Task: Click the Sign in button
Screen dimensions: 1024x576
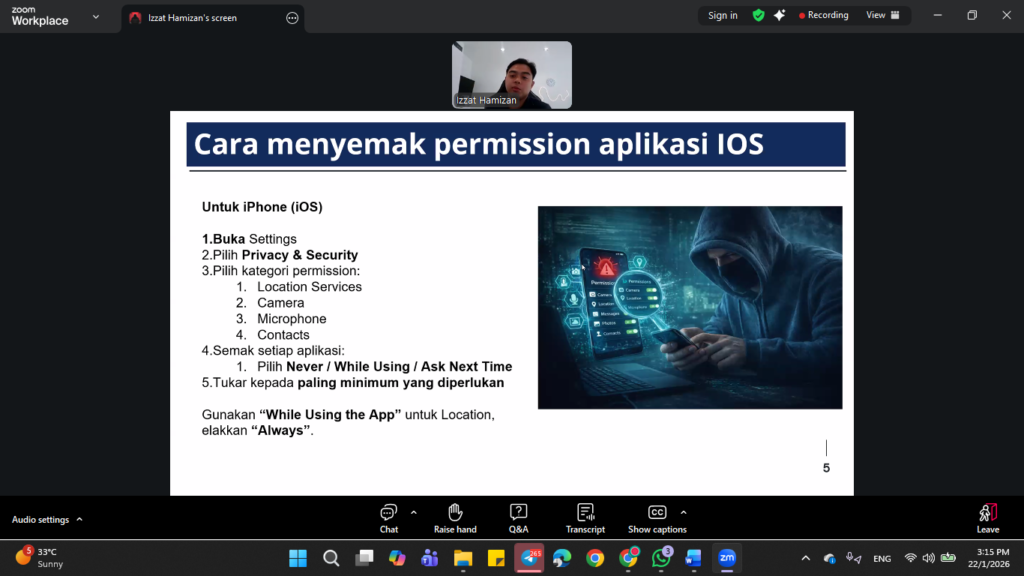Action: 722,15
